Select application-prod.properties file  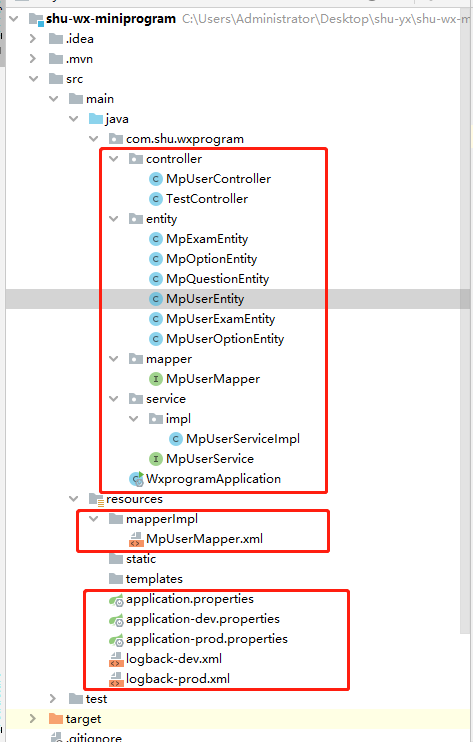207,639
